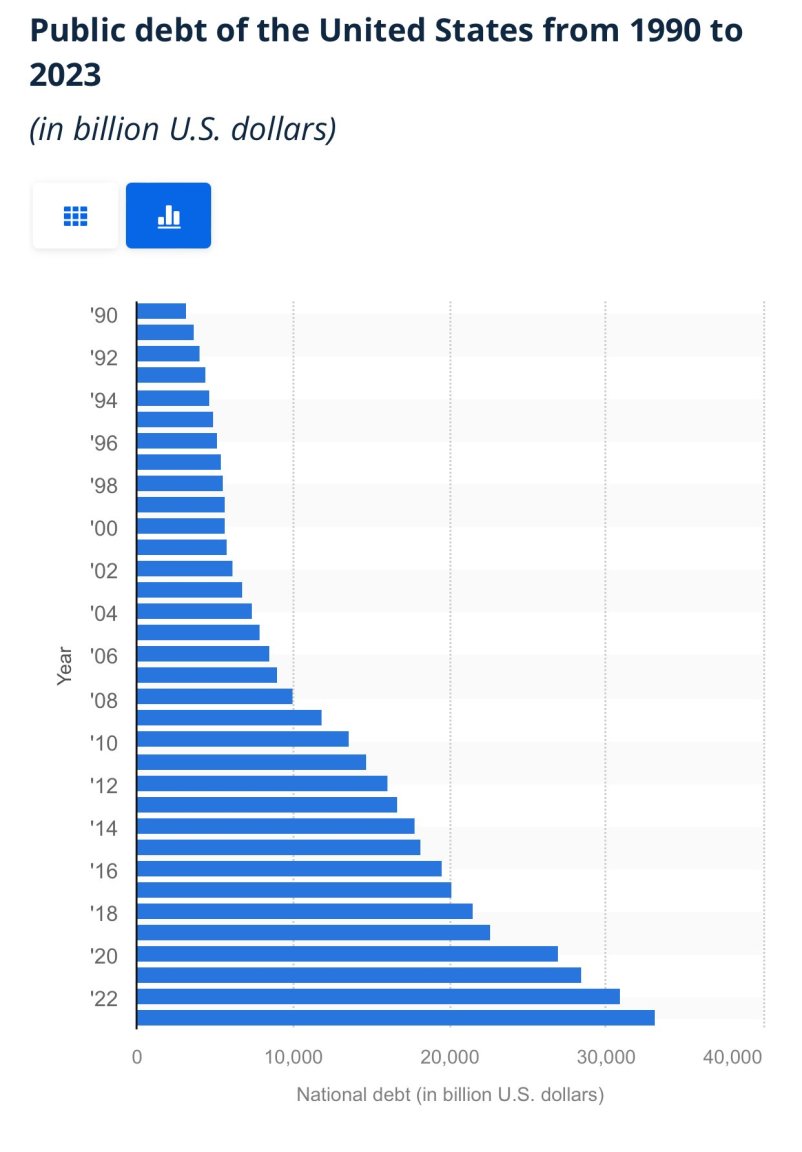Click the '22 year axis label
802x1152 pixels.
click(x=103, y=998)
